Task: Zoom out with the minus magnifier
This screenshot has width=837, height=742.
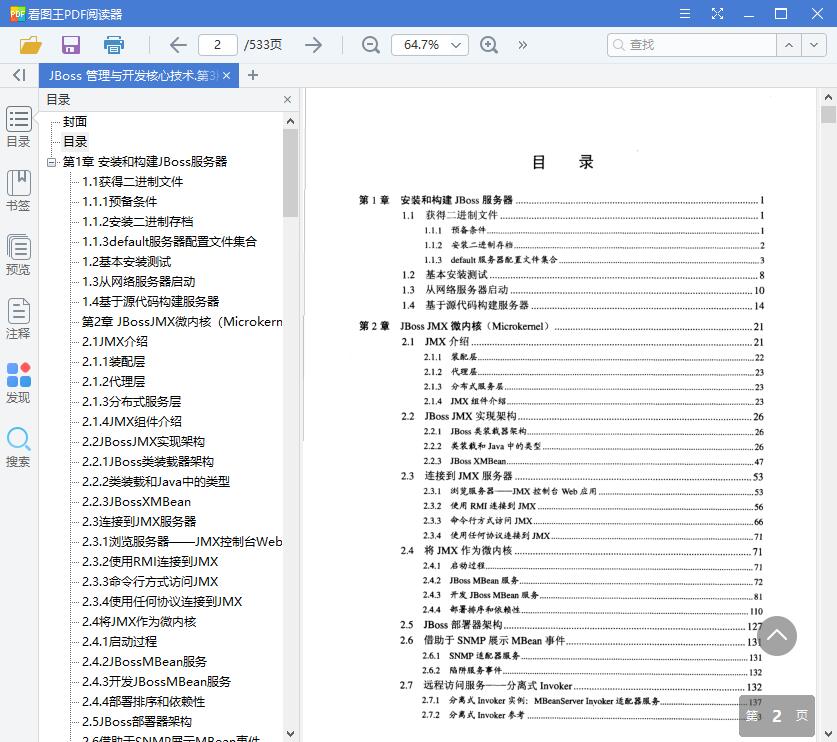Action: tap(370, 45)
